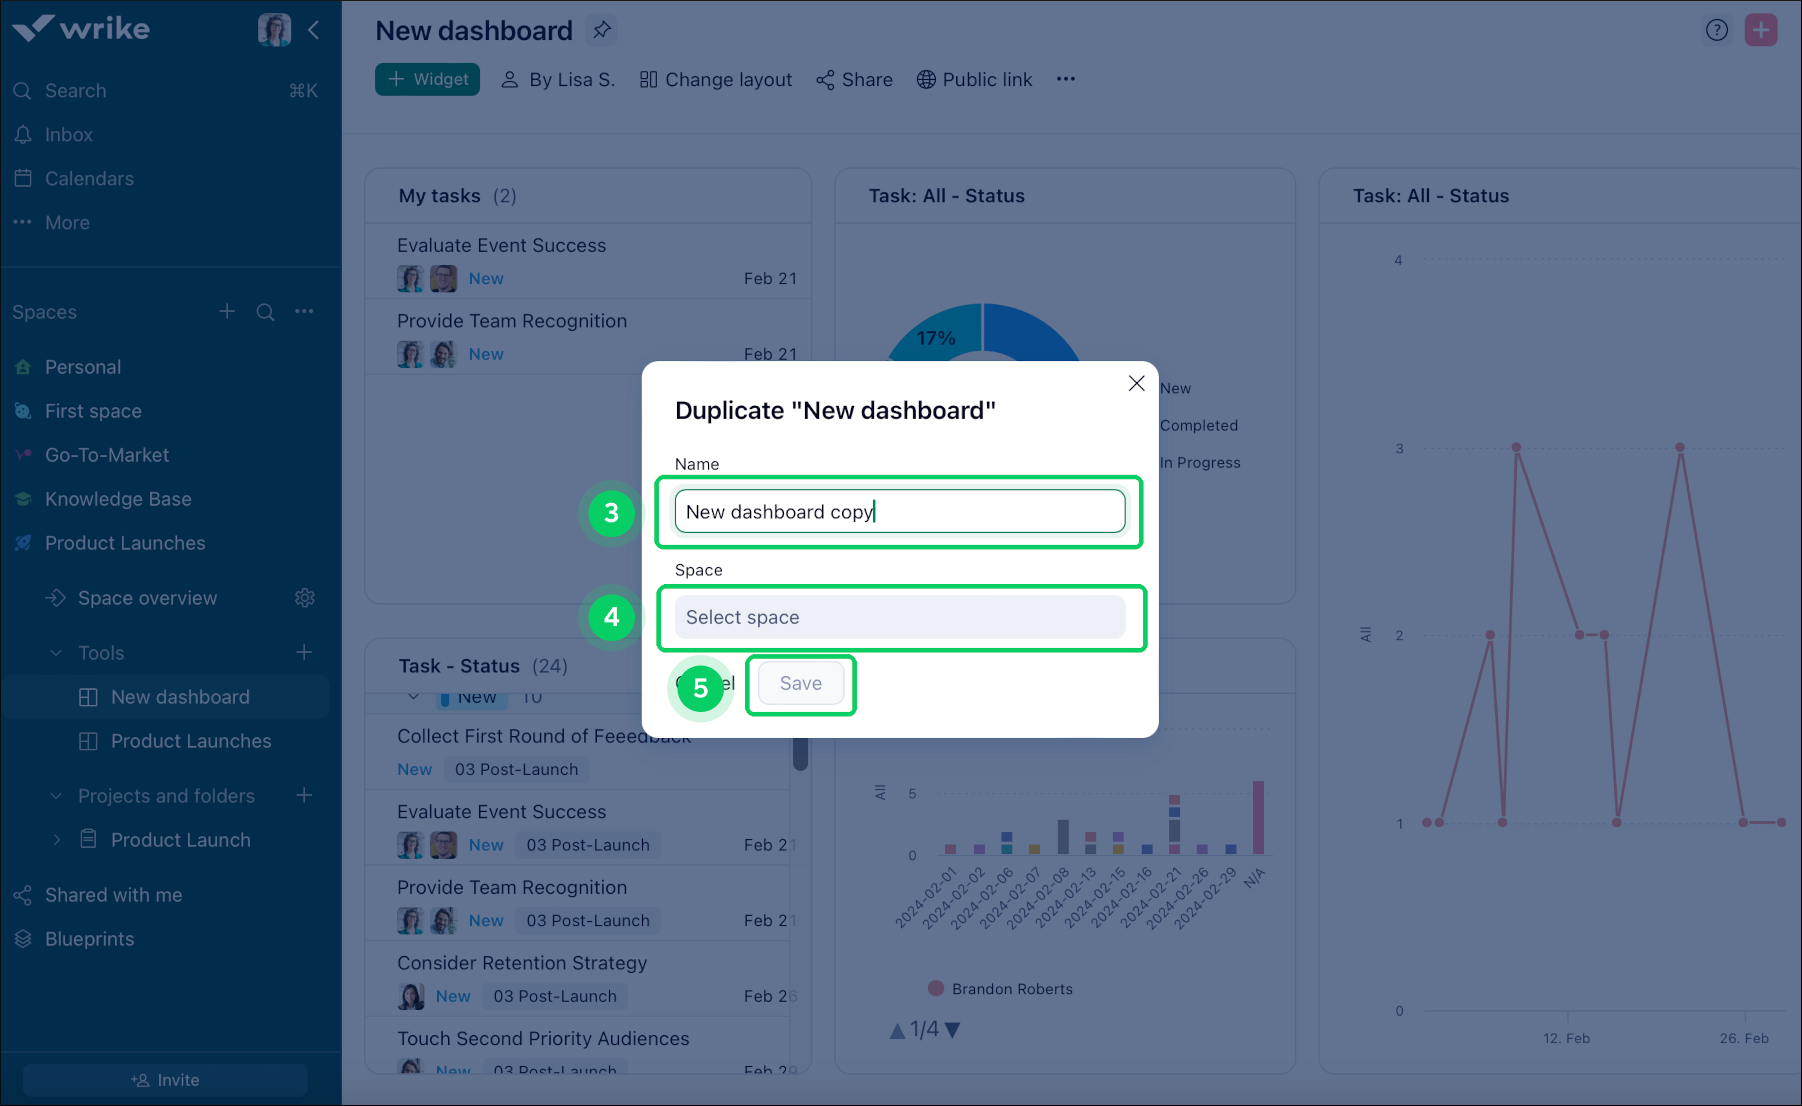The height and width of the screenshot is (1106, 1802).
Task: Open the Public link option
Action: pos(973,79)
